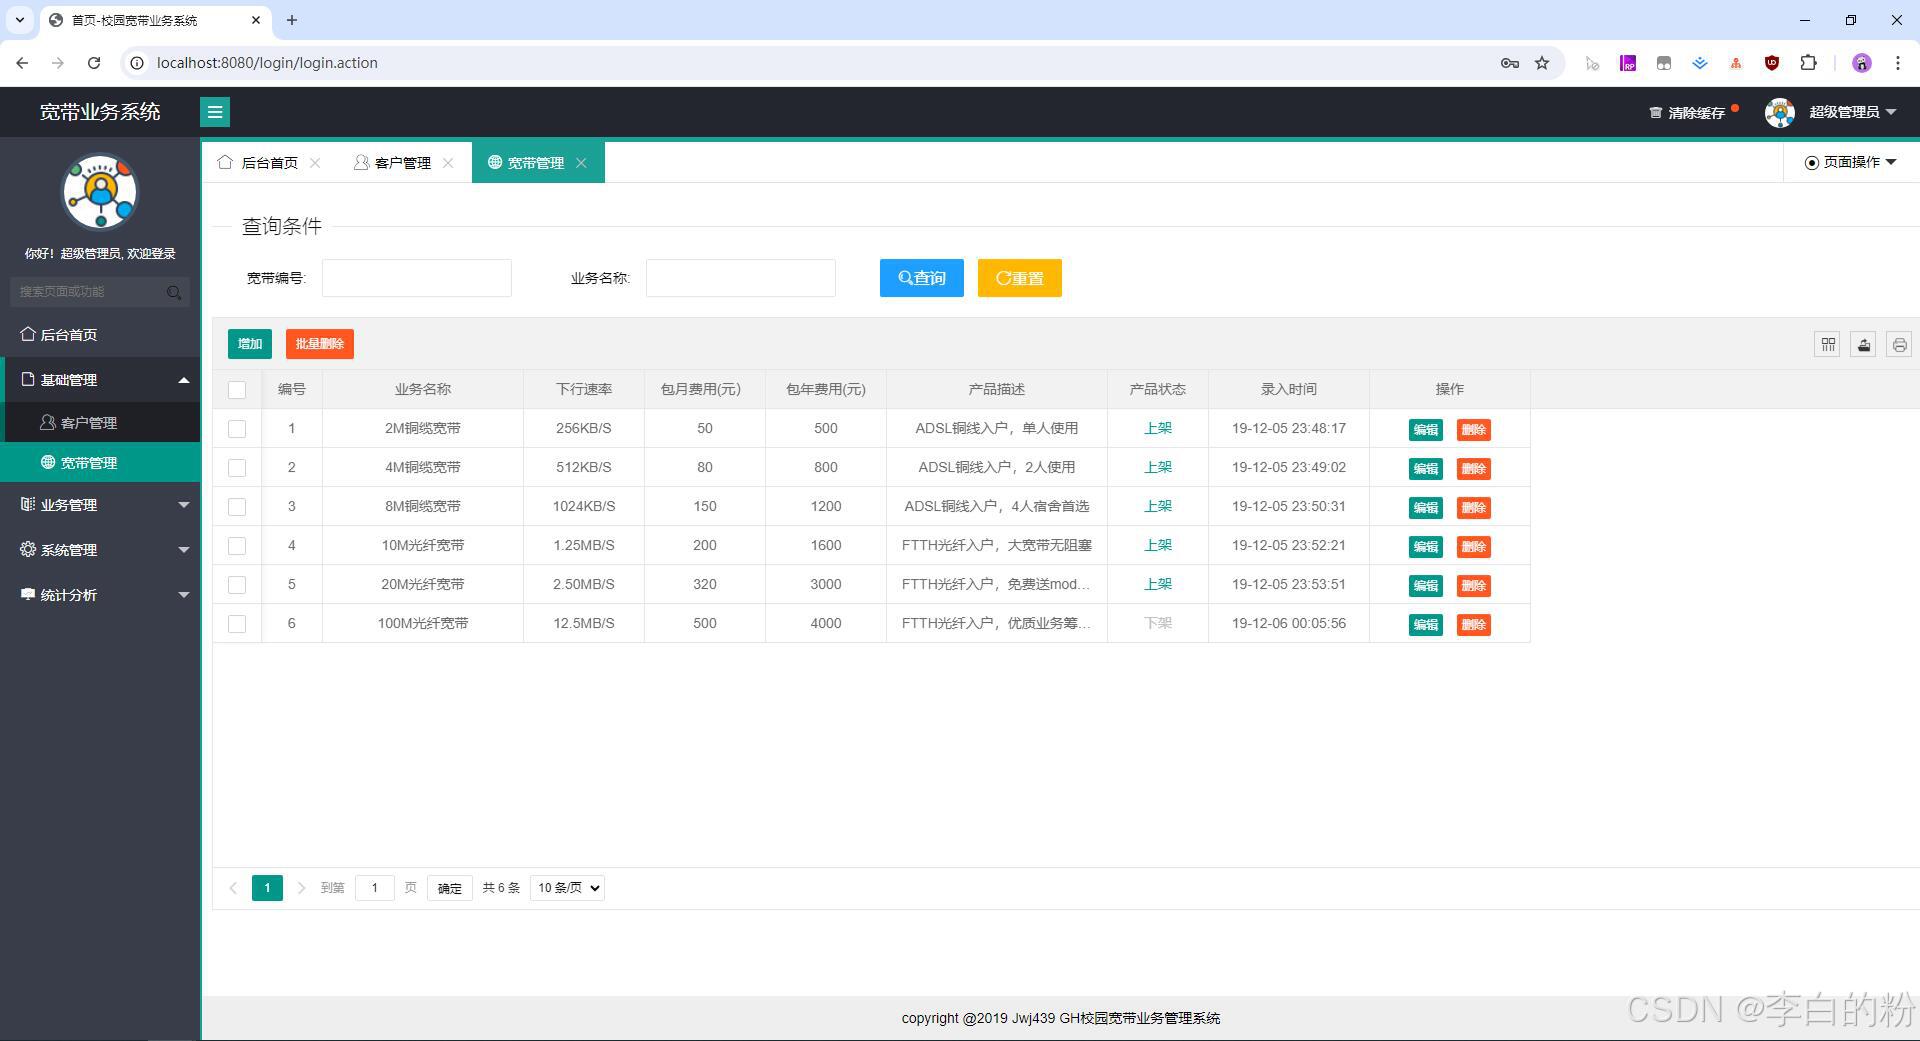
Task: Reload the page with the refresh icon
Action: coord(94,63)
